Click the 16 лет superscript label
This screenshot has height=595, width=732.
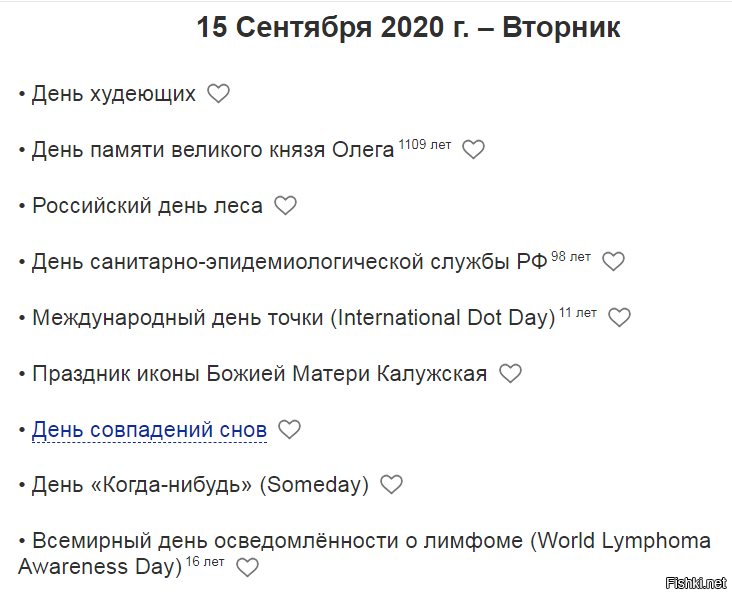[x=205, y=562]
